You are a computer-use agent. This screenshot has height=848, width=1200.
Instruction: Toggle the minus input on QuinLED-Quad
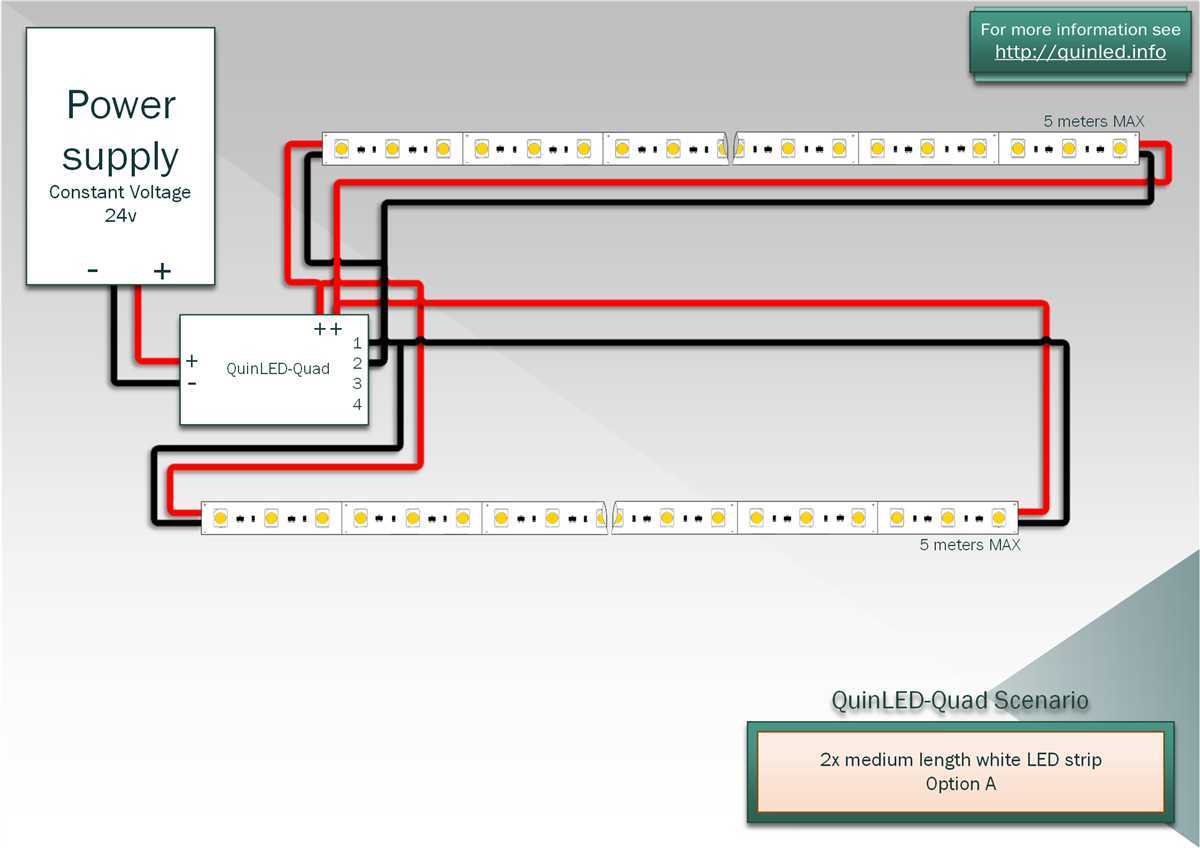click(190, 382)
